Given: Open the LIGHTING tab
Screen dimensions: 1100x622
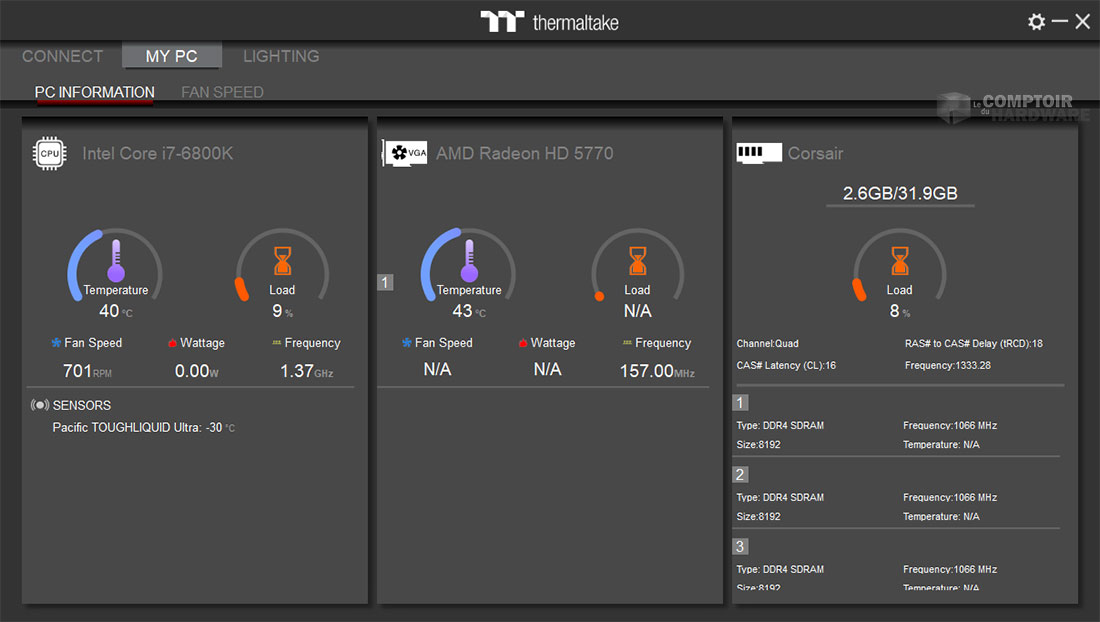Looking at the screenshot, I should click(x=281, y=56).
